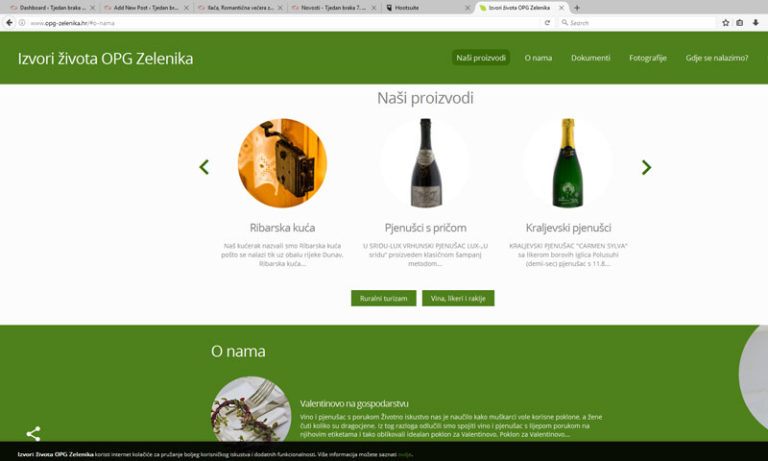Click the Ribarska kuća product thumbnail
Image resolution: width=768 pixels, height=461 pixels.
click(282, 163)
